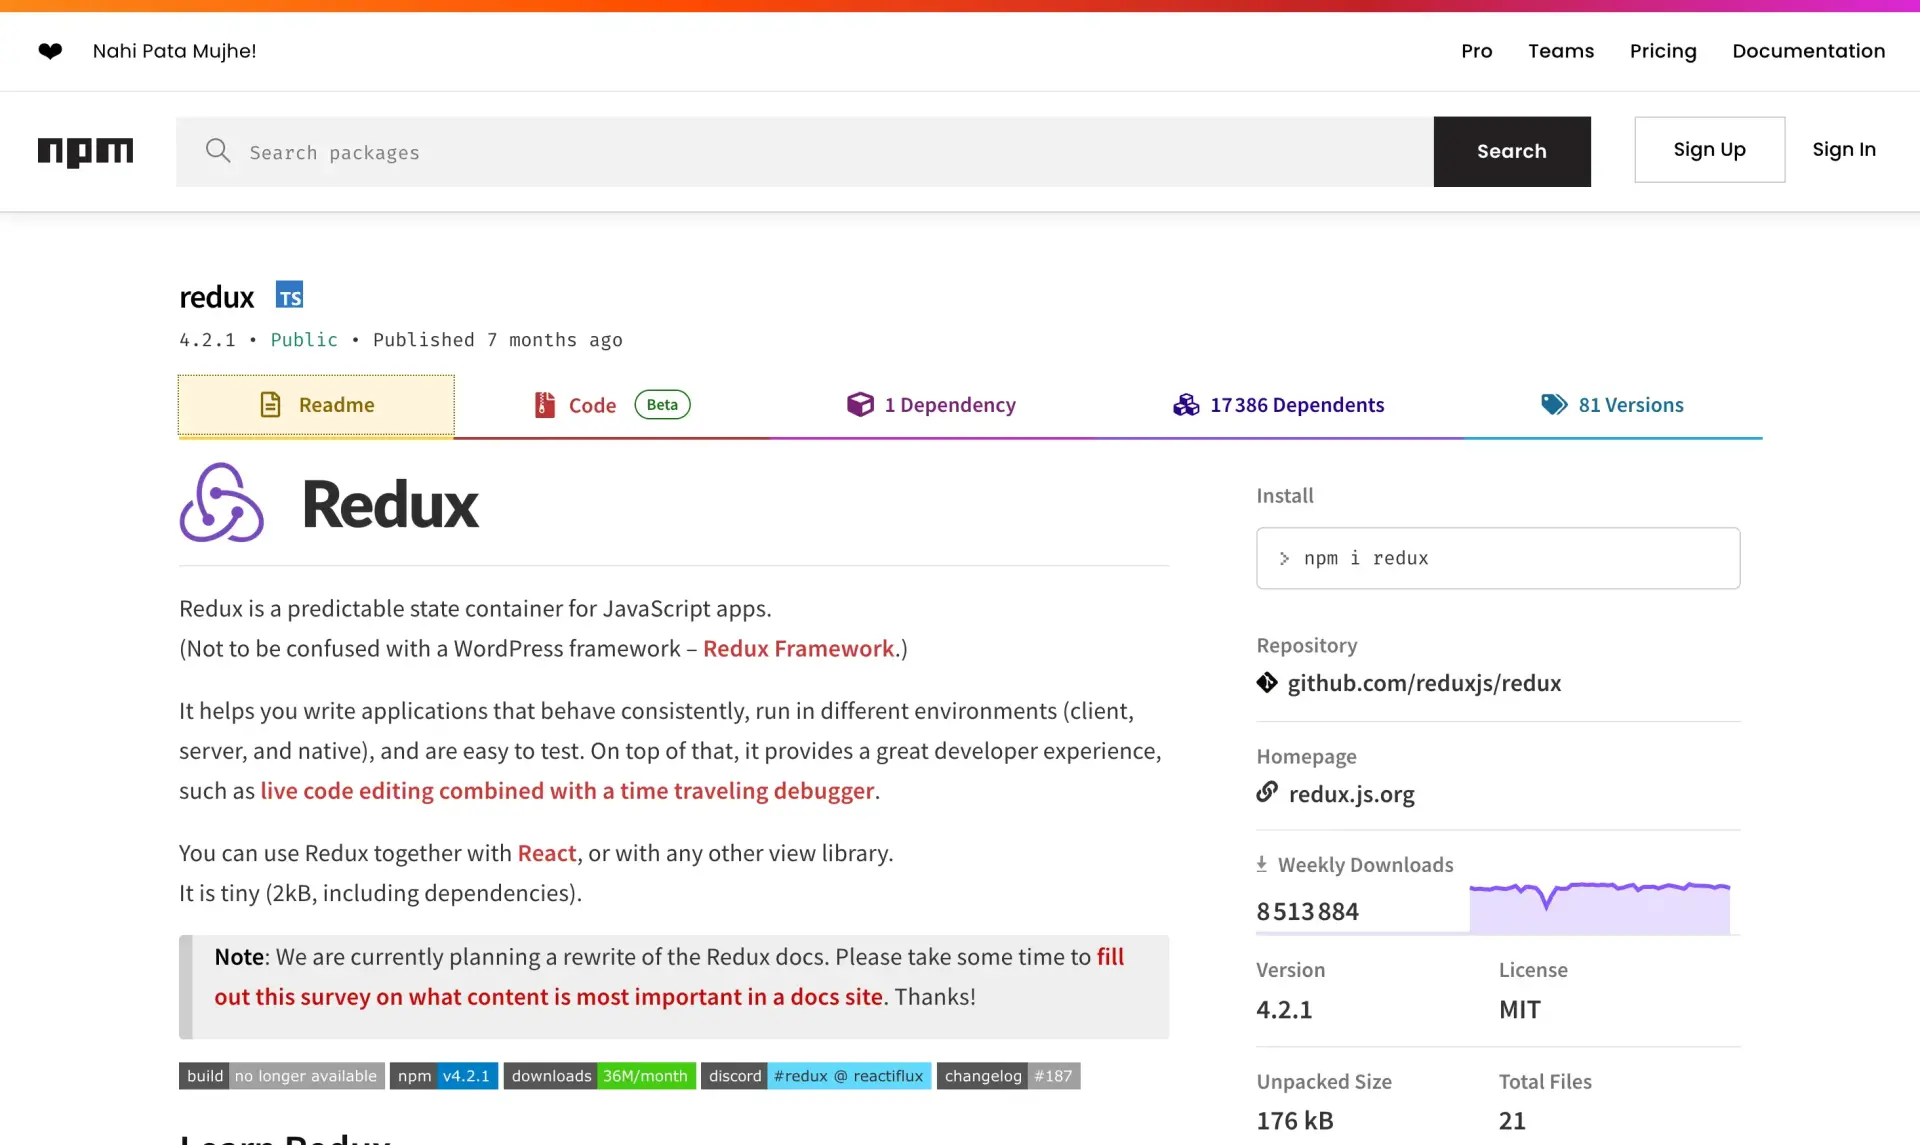Open the Documentation menu item
Image resolution: width=1920 pixels, height=1145 pixels.
[1808, 50]
